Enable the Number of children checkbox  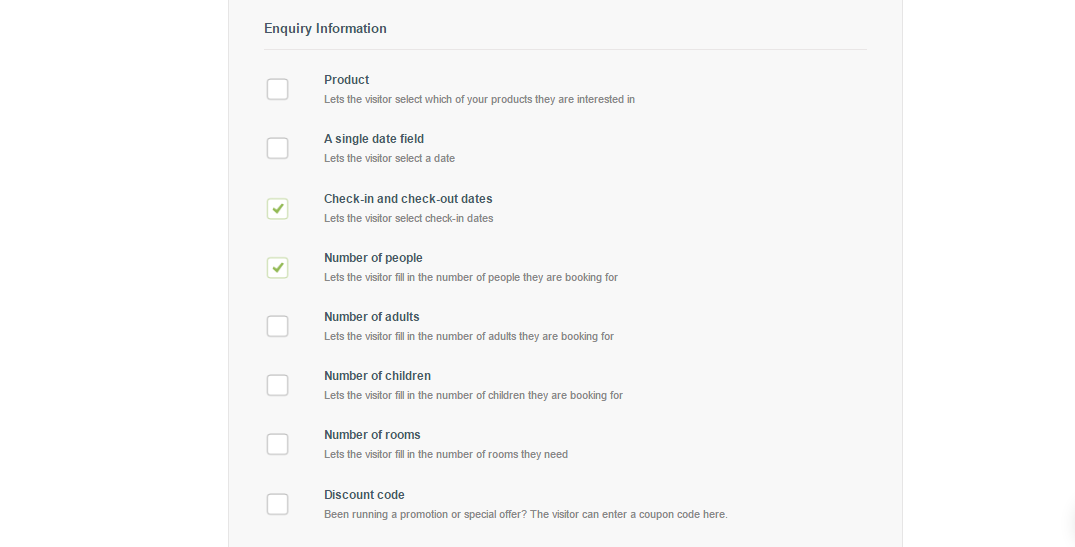(x=277, y=385)
